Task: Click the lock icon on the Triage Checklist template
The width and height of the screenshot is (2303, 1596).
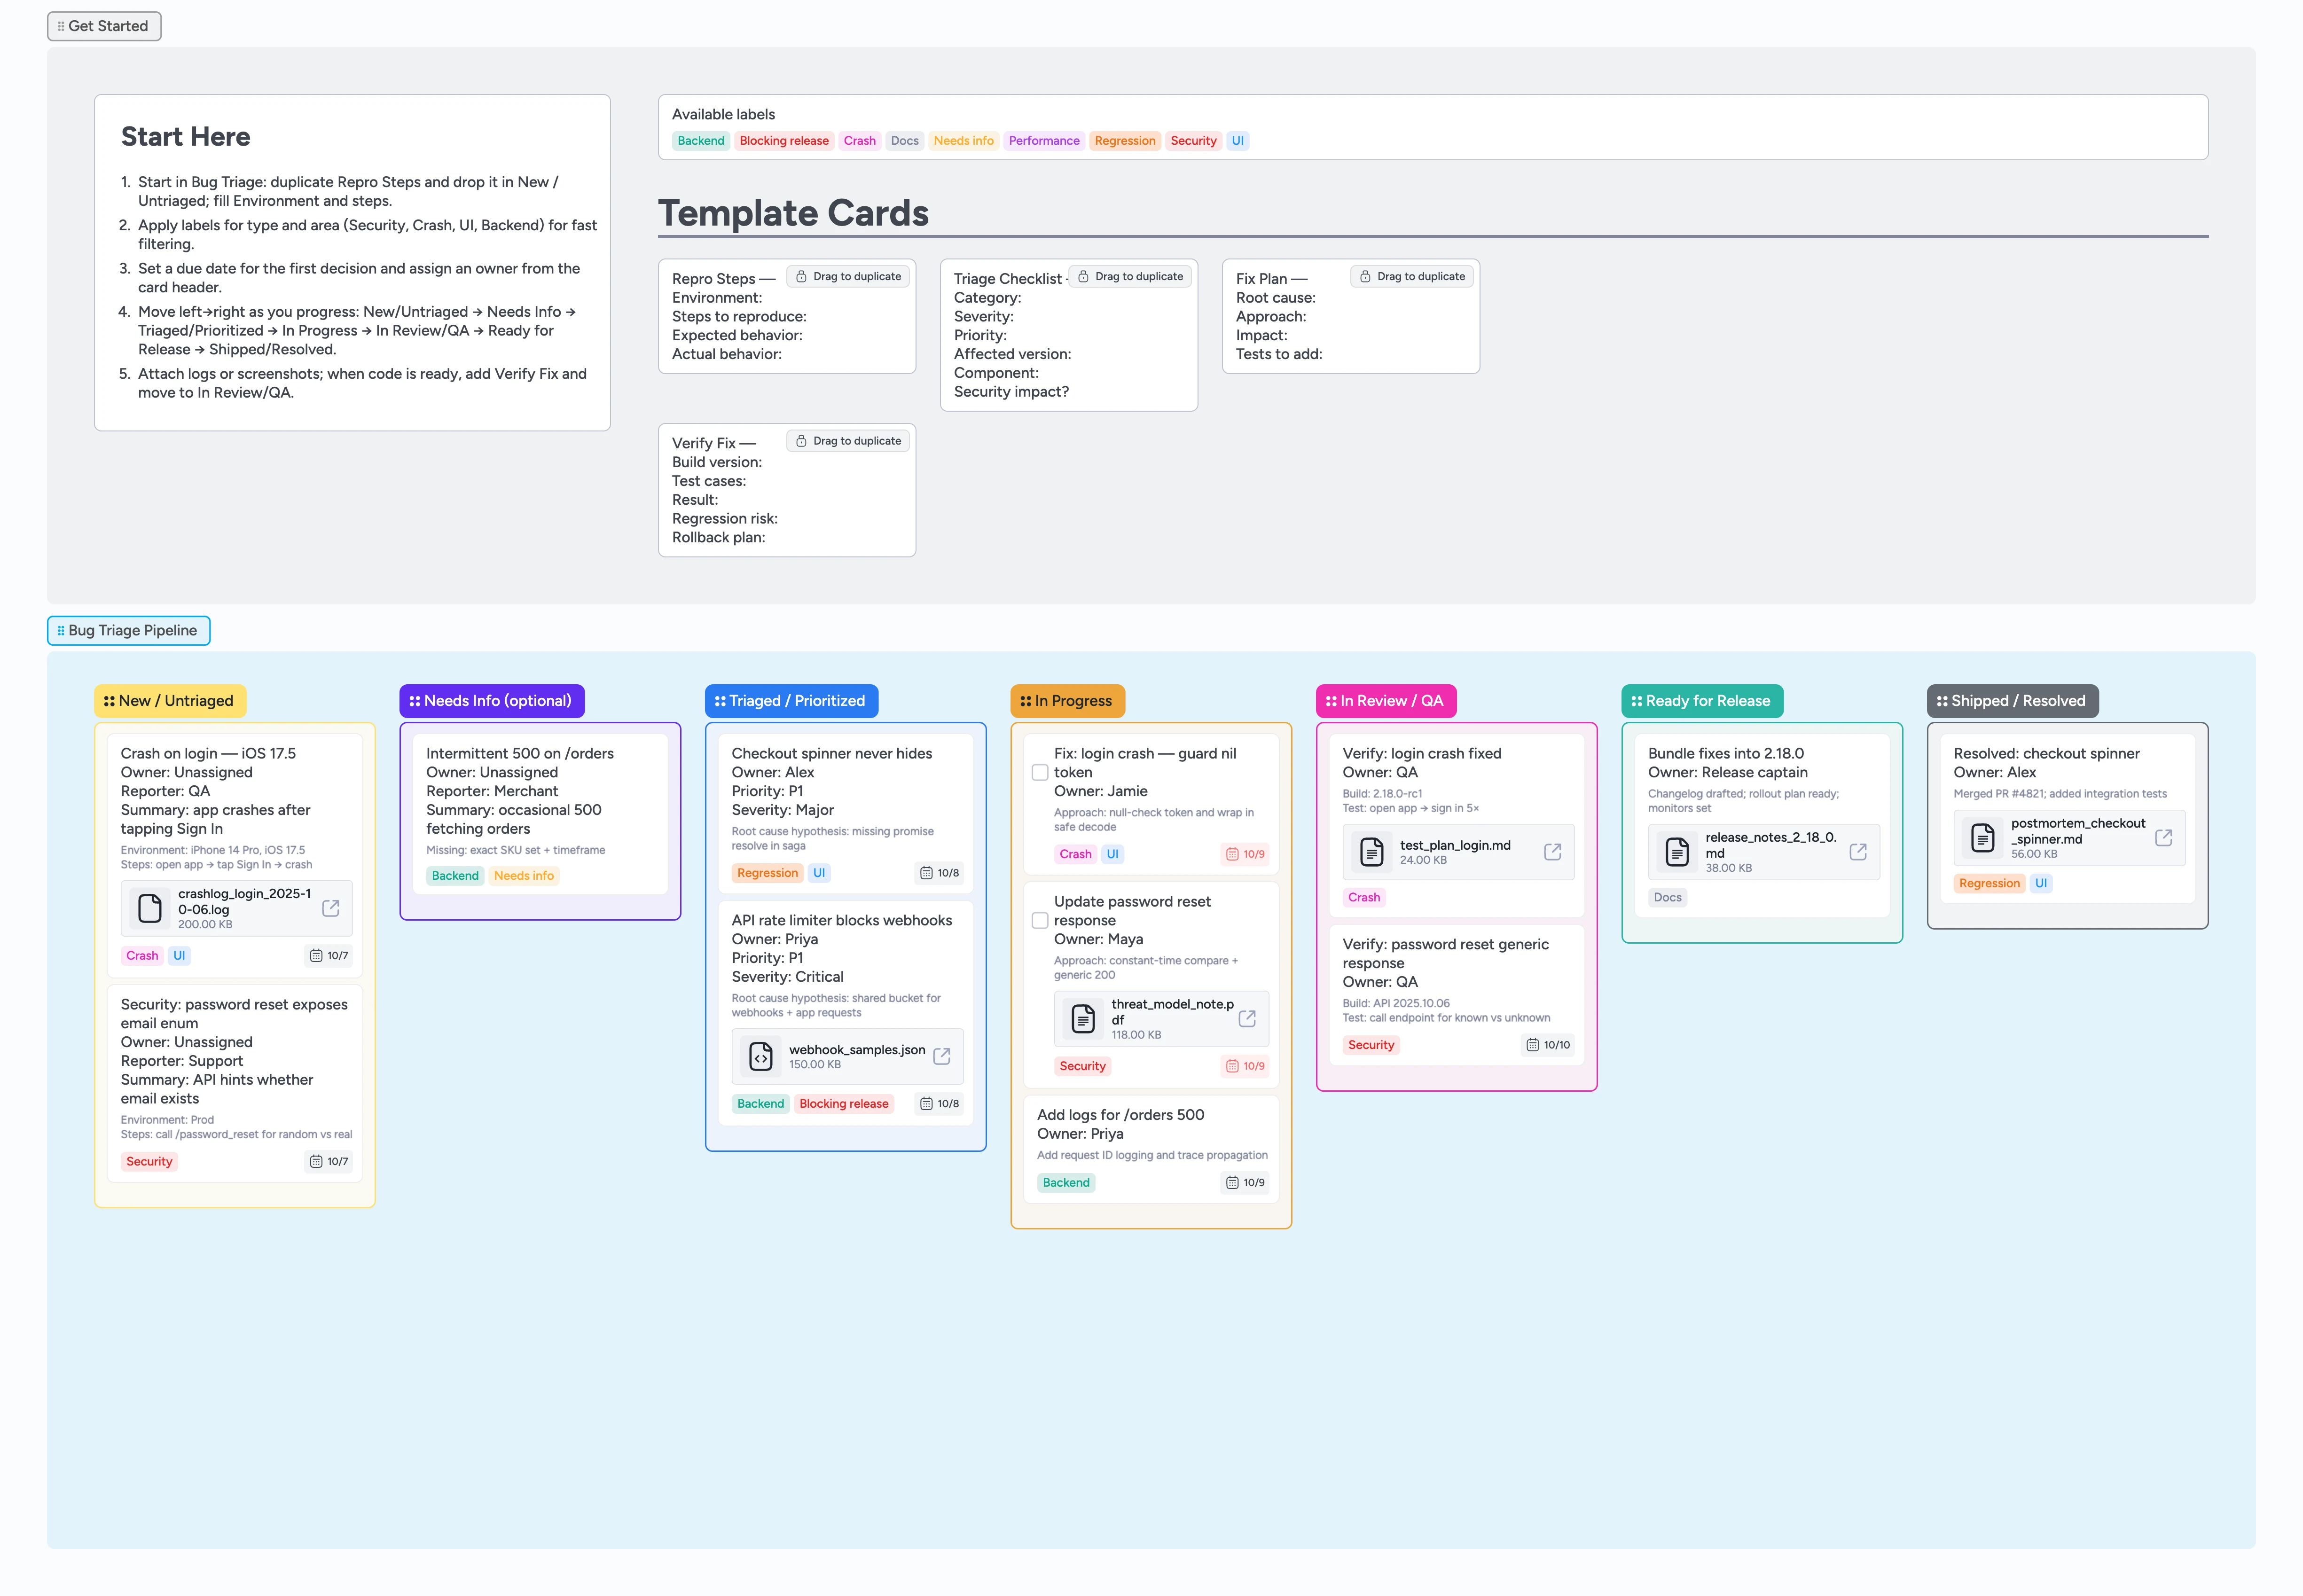Action: (x=1083, y=276)
